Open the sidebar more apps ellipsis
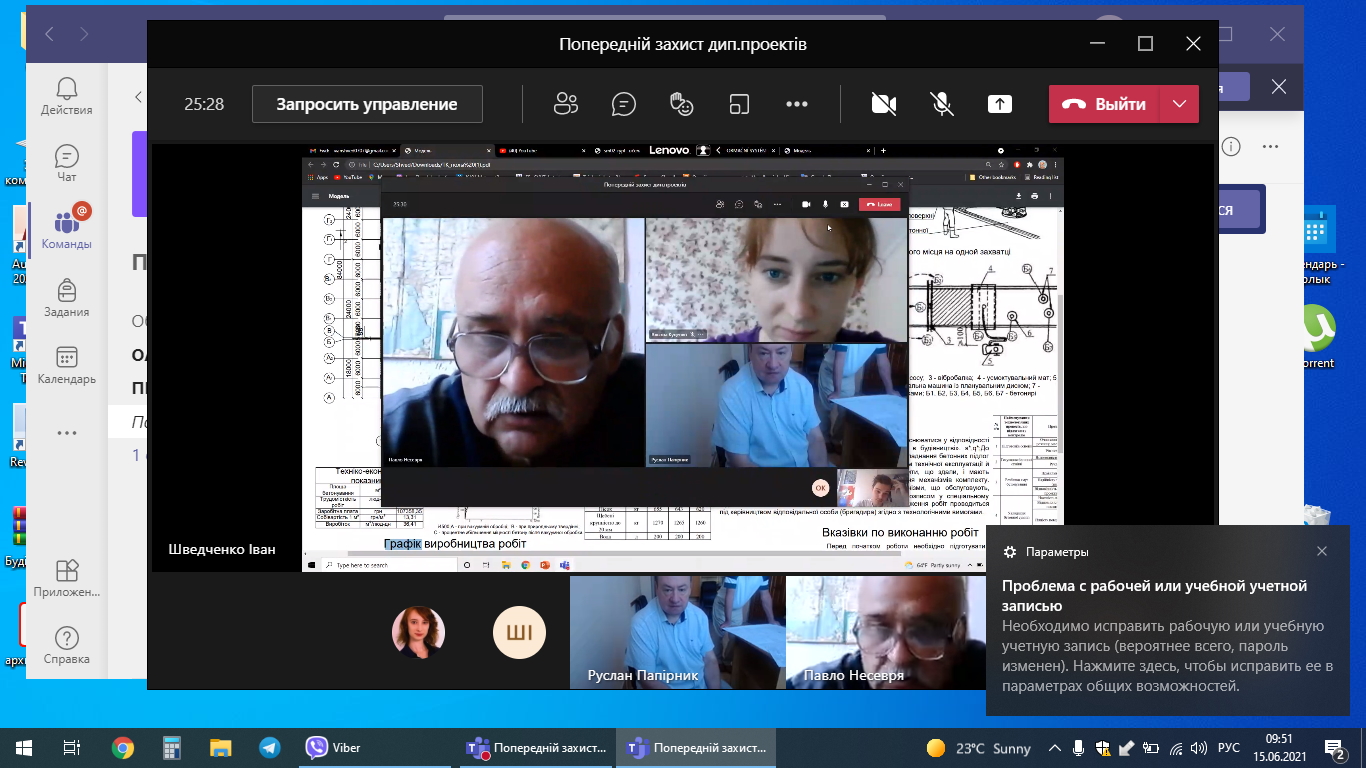Screen dimensions: 1366x768 tap(67, 433)
